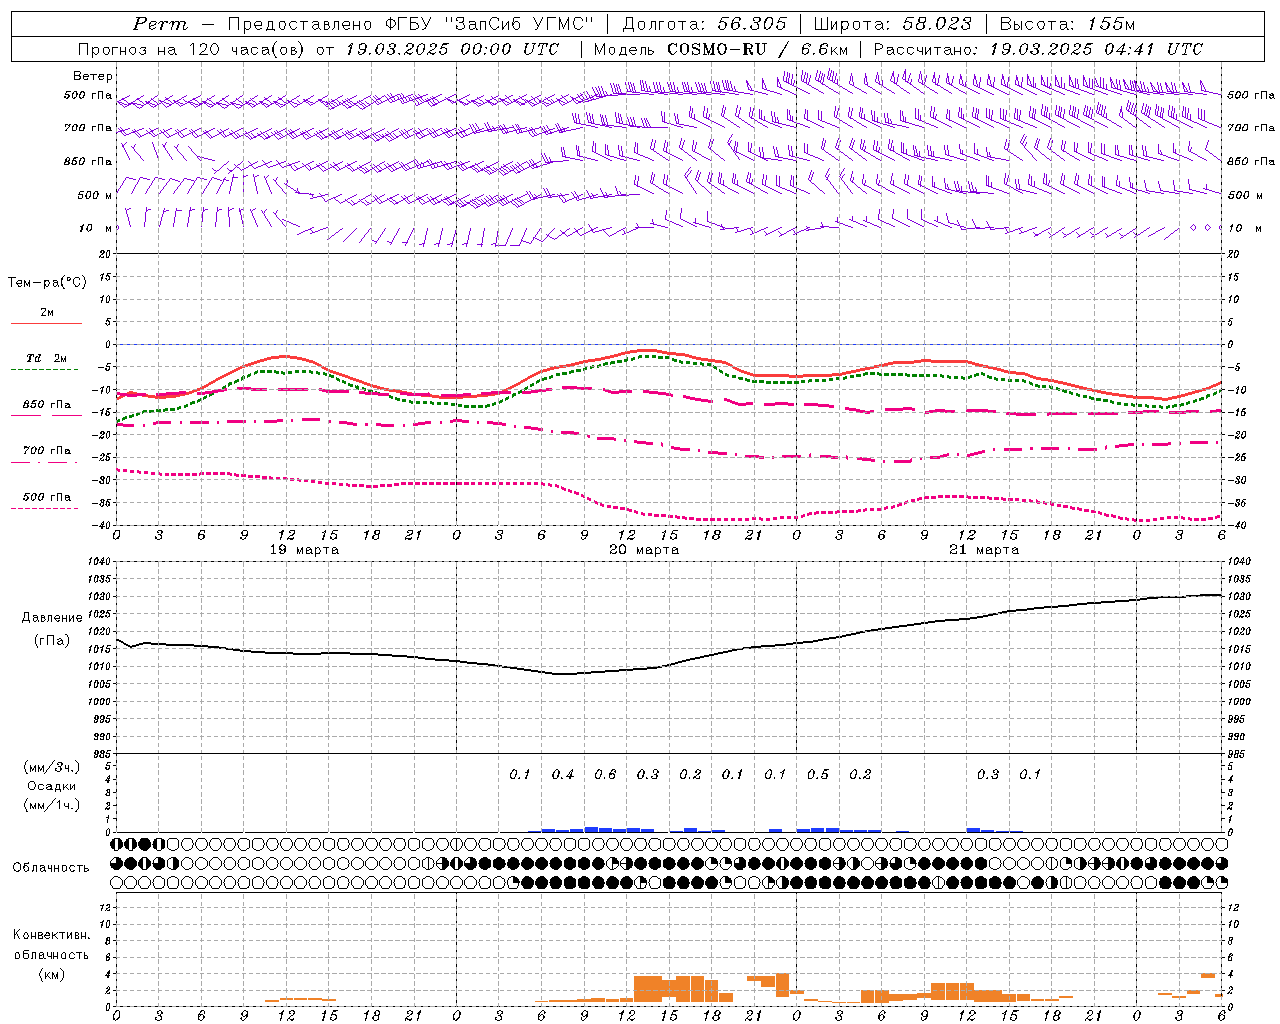The image size is (1280, 1024).
Task: Click the "Конвективн." convective cloud label
Action: [x=52, y=935]
